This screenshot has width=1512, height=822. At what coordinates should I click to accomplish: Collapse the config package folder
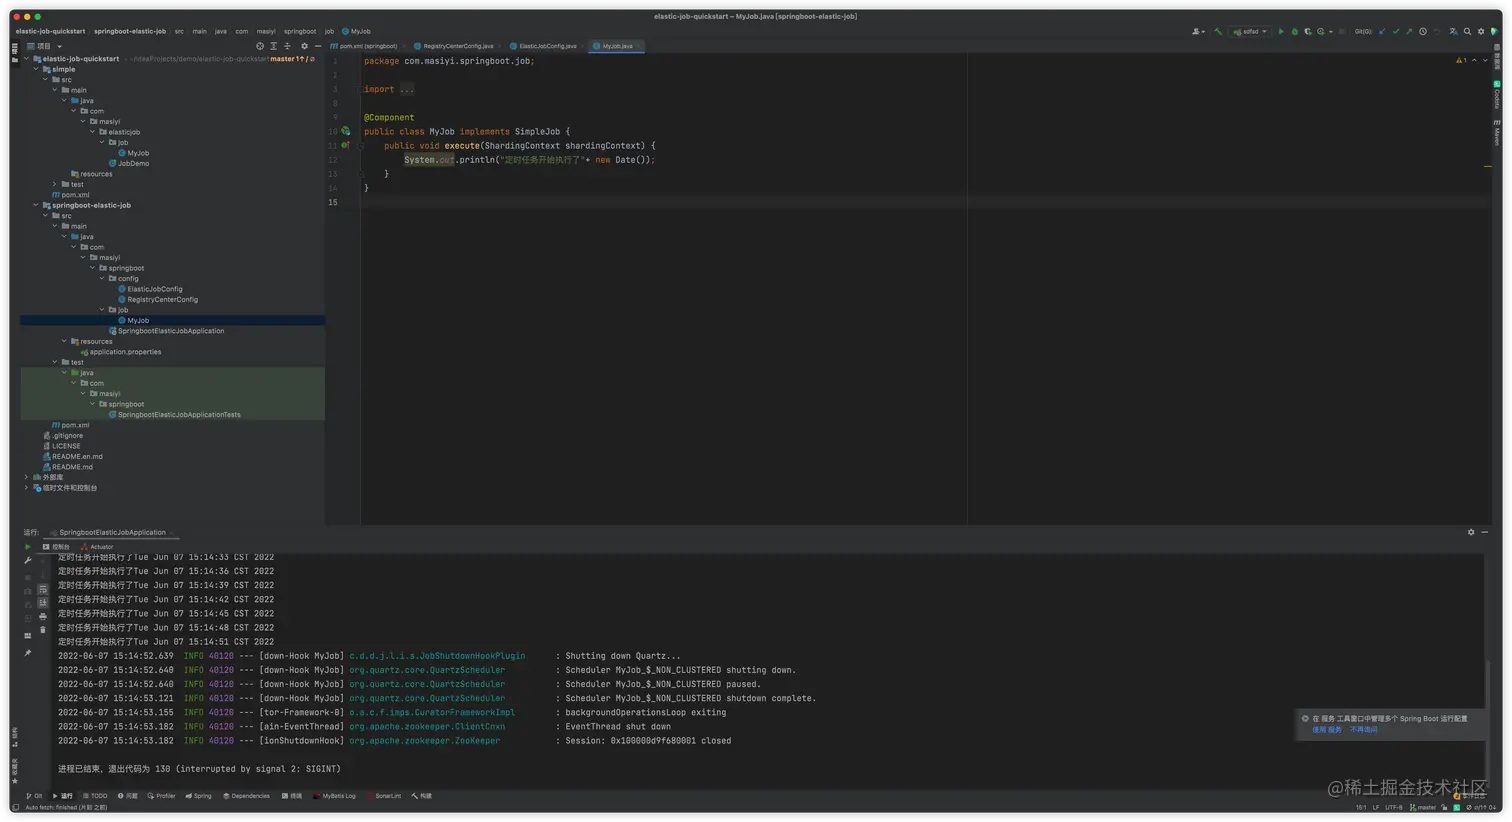click(x=102, y=279)
